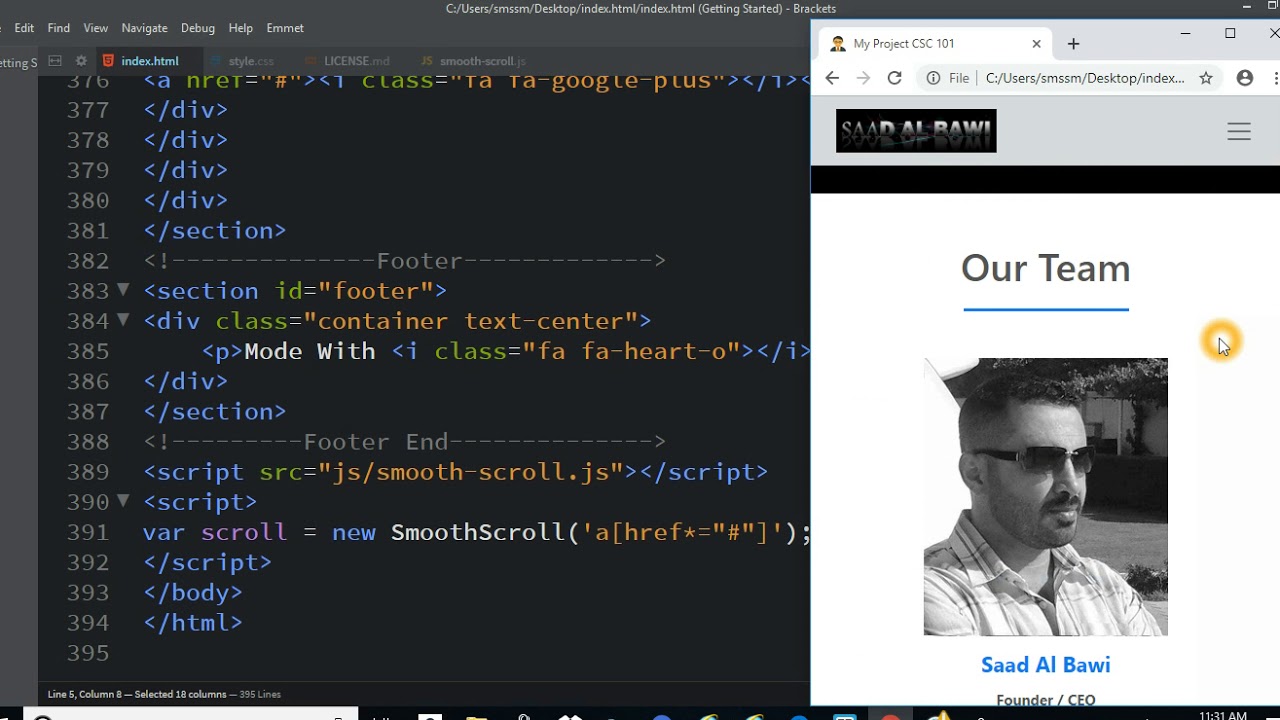
Task: Click line number 380 in the gutter
Action: (x=88, y=200)
